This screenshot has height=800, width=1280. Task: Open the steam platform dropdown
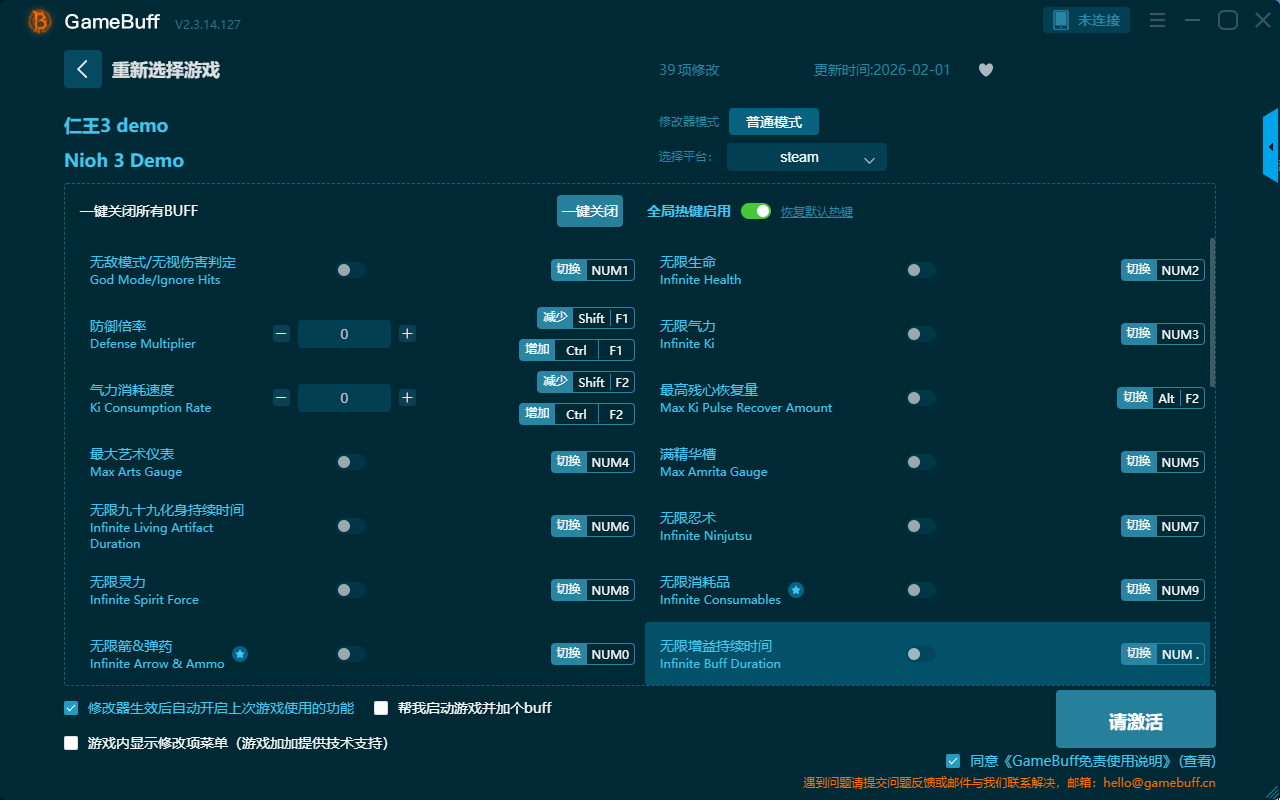click(806, 157)
